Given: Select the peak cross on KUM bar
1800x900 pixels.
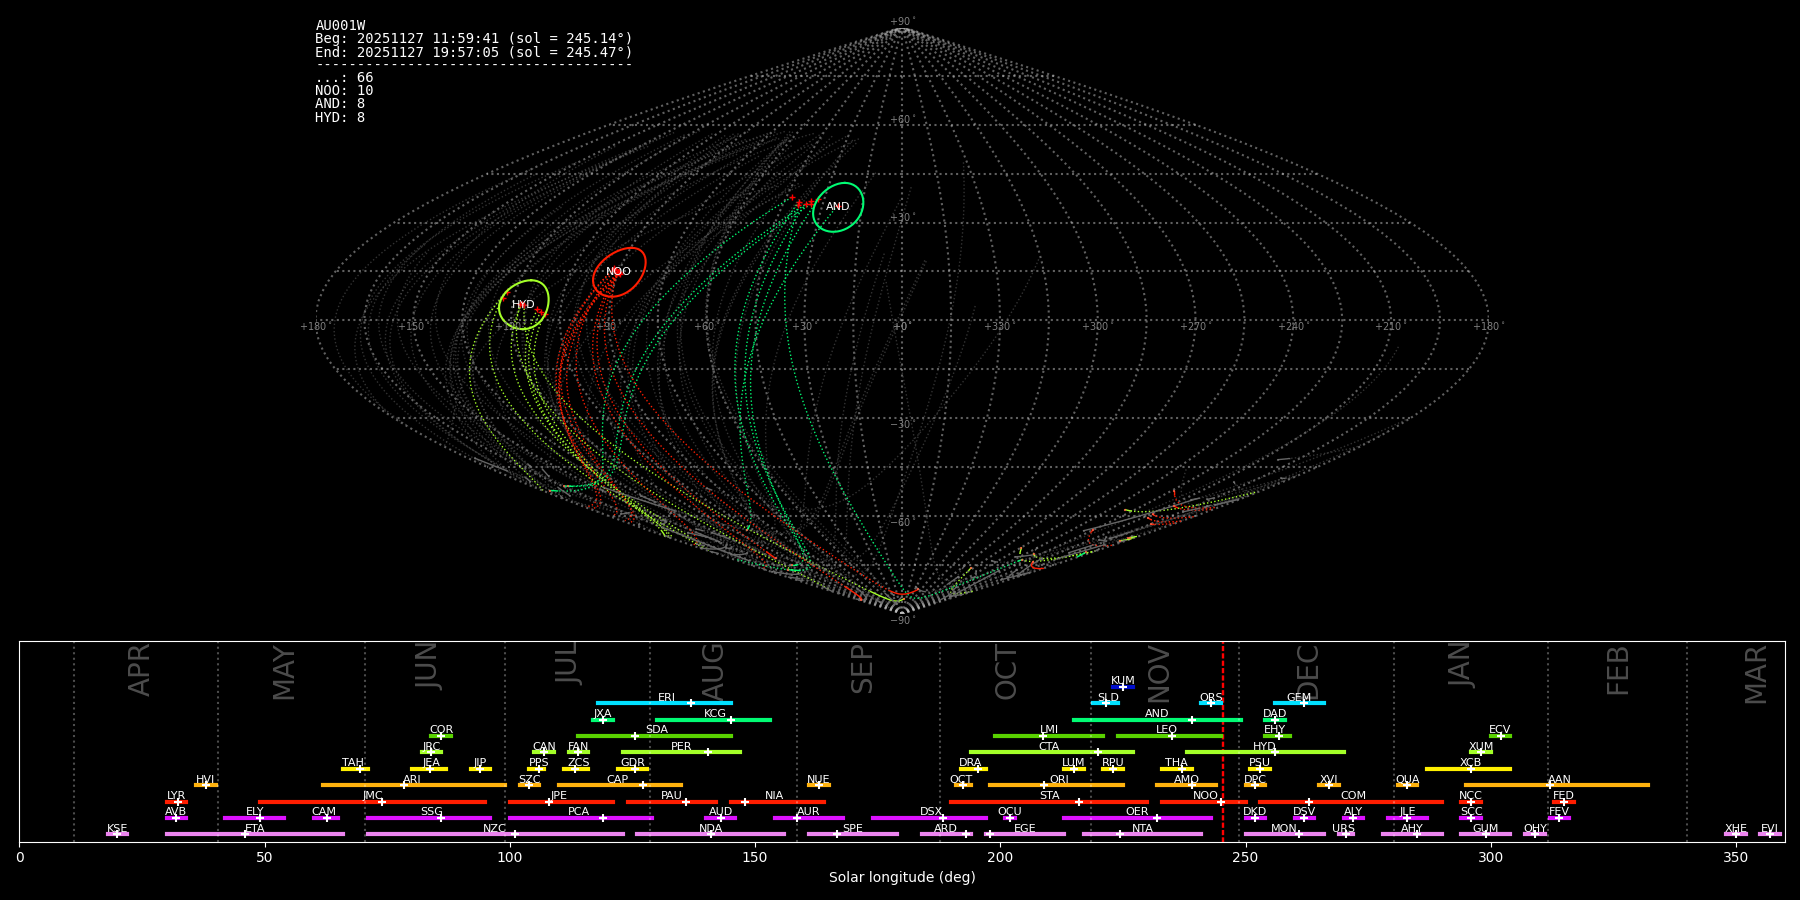Looking at the screenshot, I should coord(1122,687).
